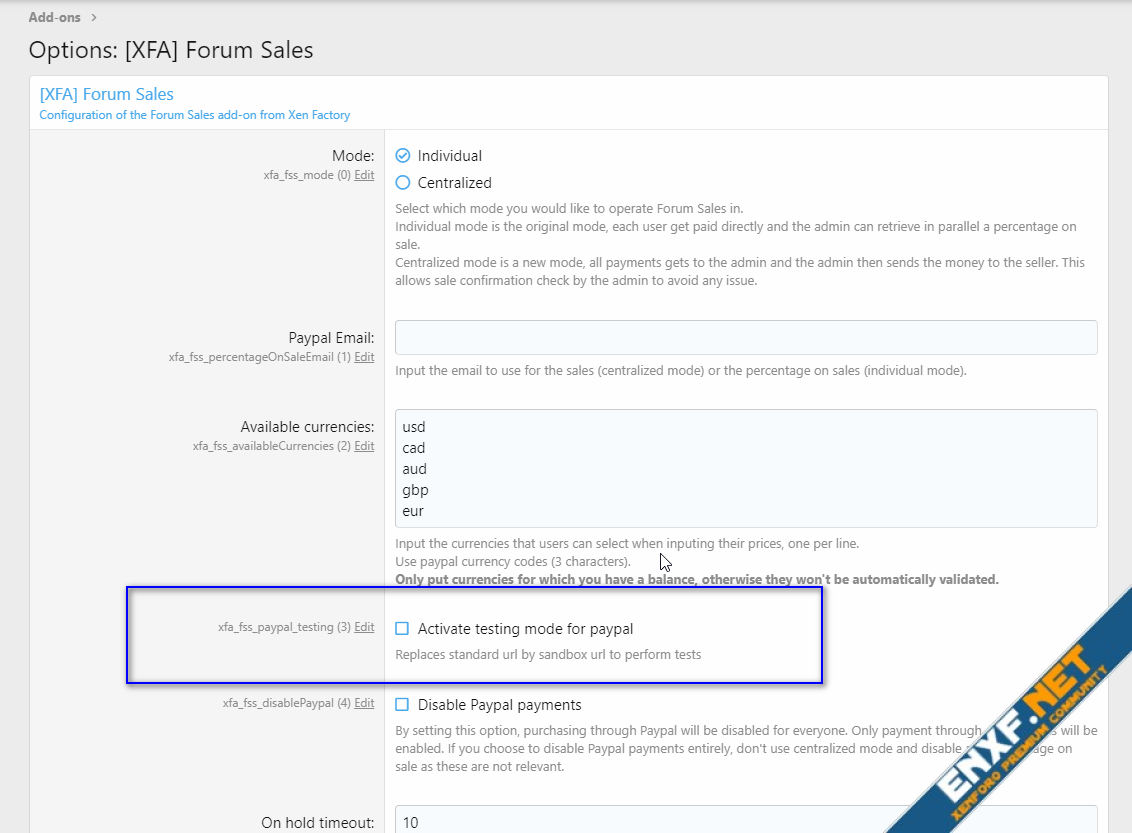This screenshot has height=833, width=1132.
Task: Click the Paypal Email label
Action: coord(331,338)
